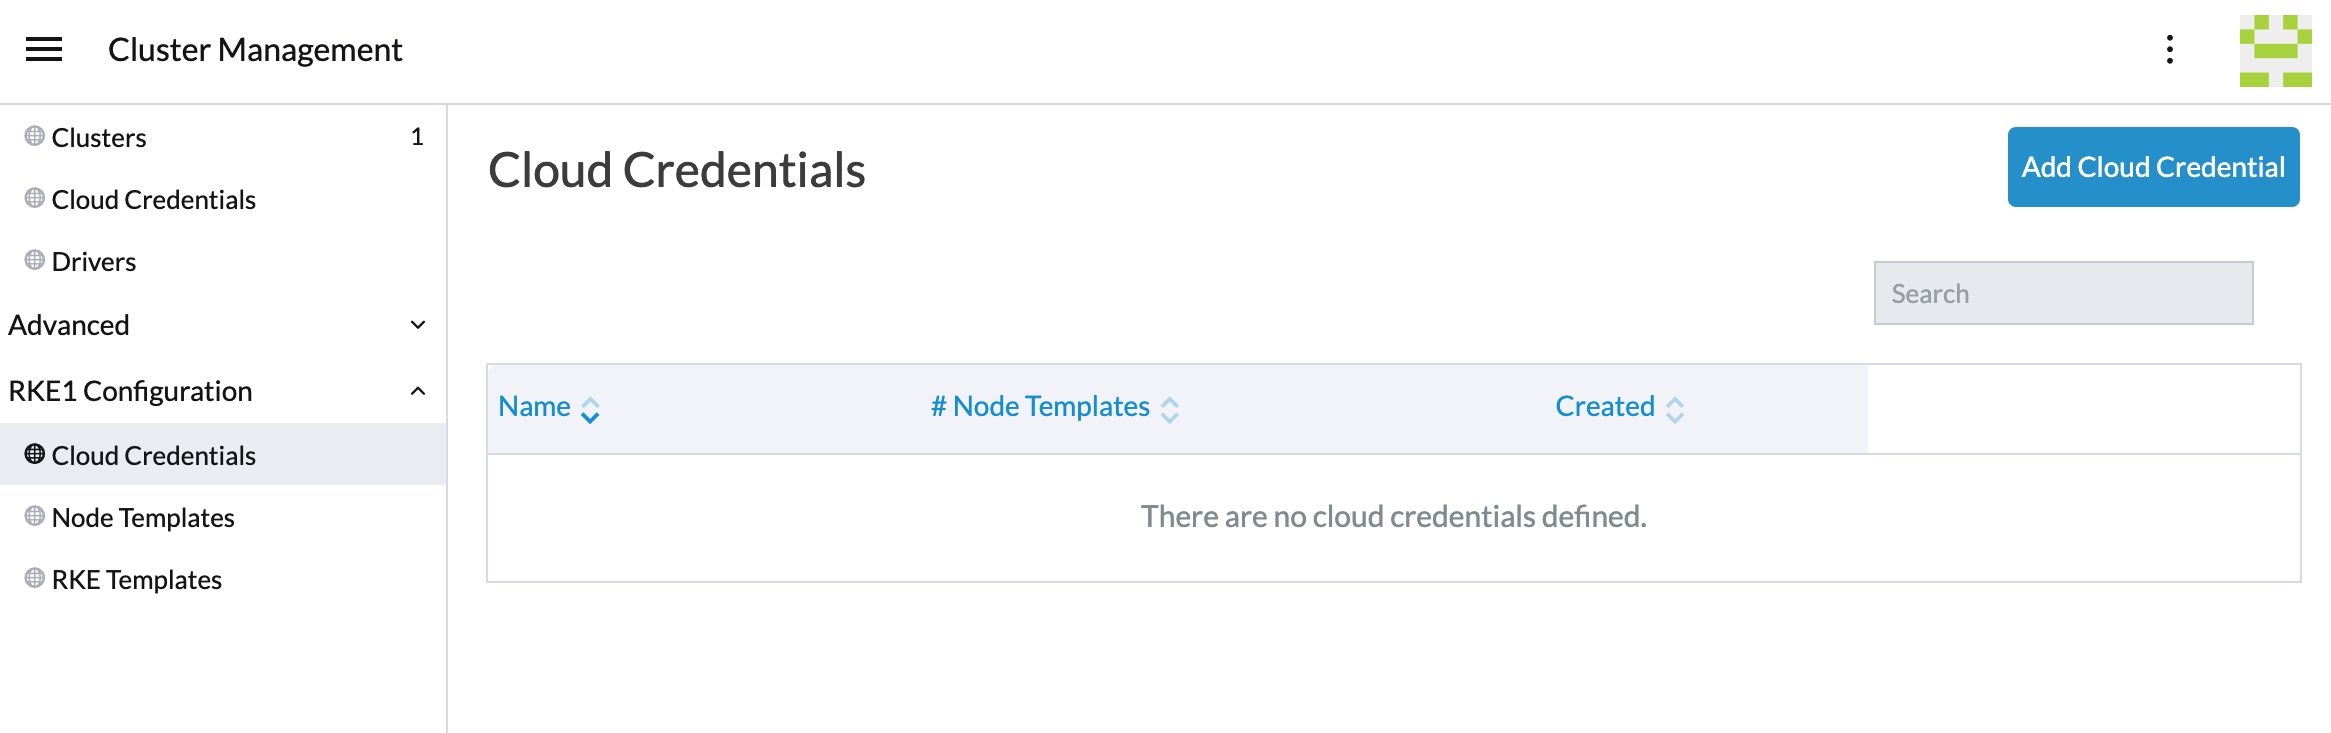Select Node Templates under RKE1 Configuration
The width and height of the screenshot is (2331, 733).
click(143, 517)
